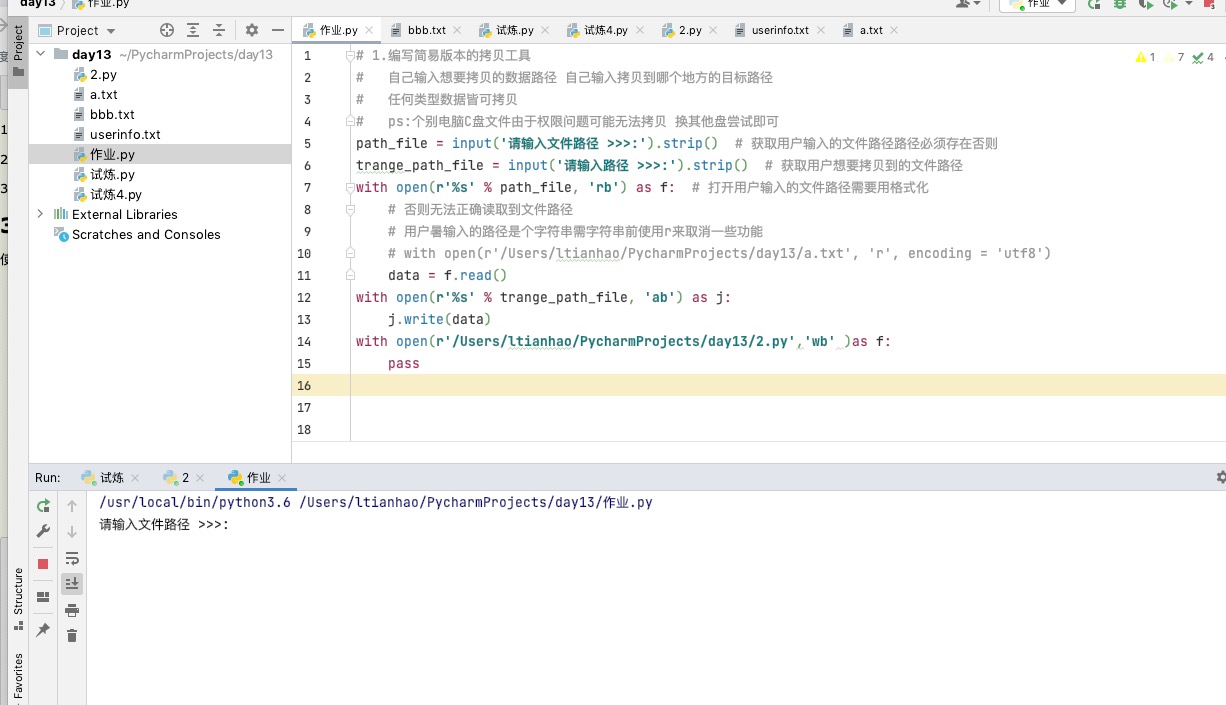Open the Structure tool window button
The height and width of the screenshot is (705, 1226).
tap(18, 597)
